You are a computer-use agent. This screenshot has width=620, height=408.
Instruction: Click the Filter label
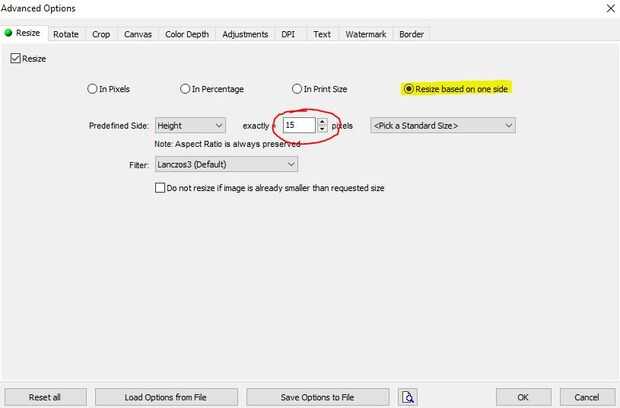pos(139,165)
